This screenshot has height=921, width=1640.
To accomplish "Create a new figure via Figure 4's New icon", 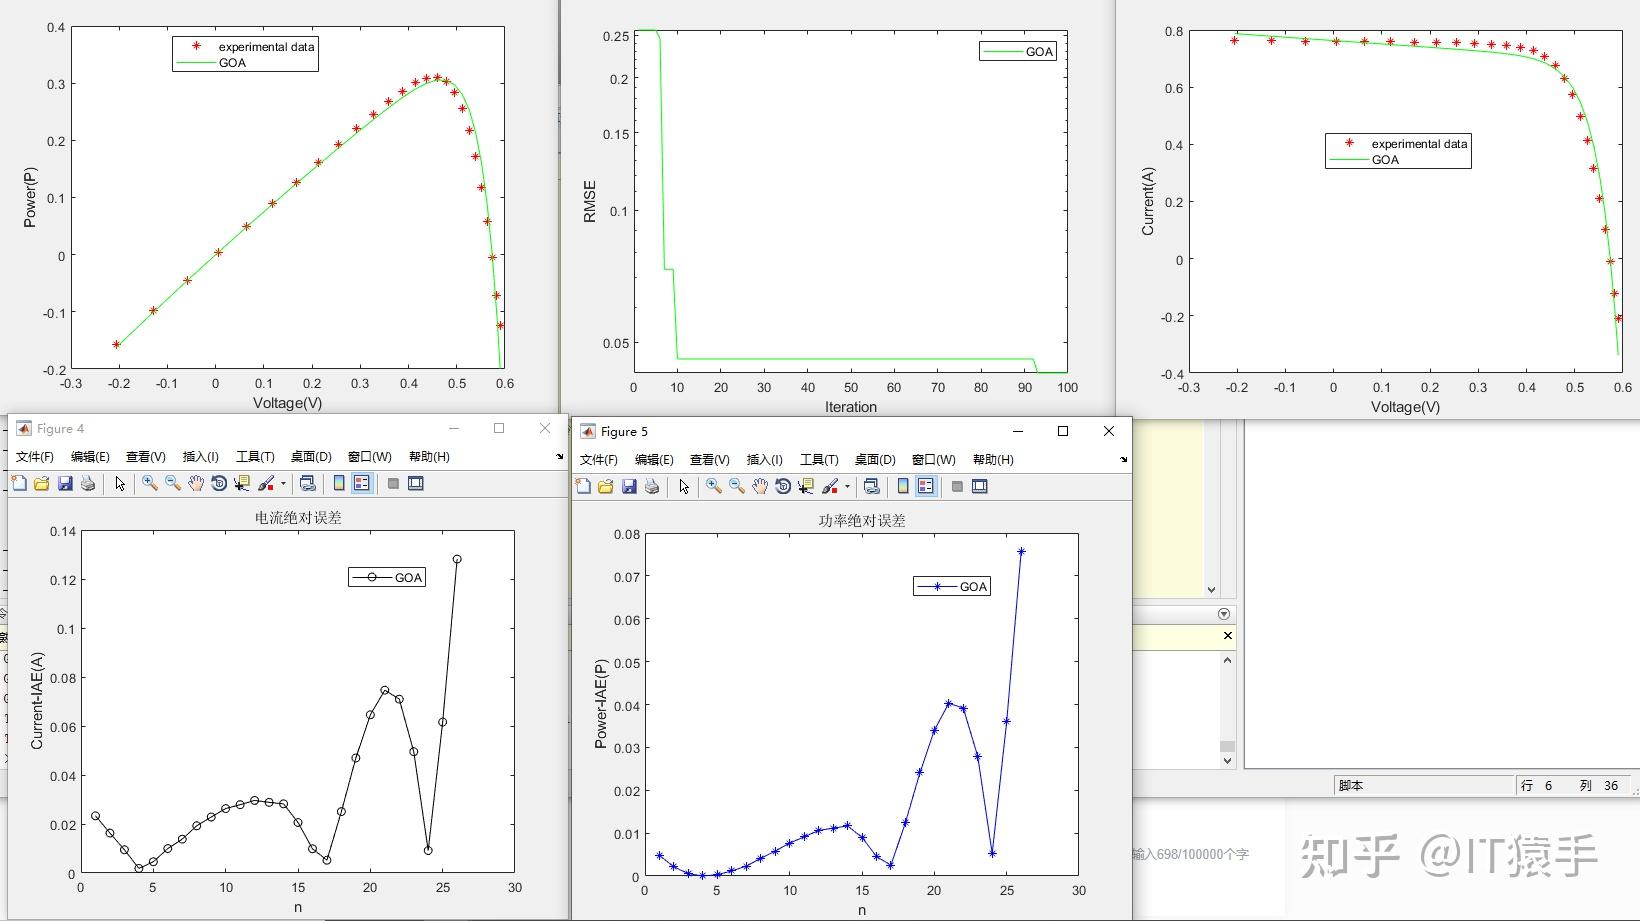I will (x=19, y=483).
